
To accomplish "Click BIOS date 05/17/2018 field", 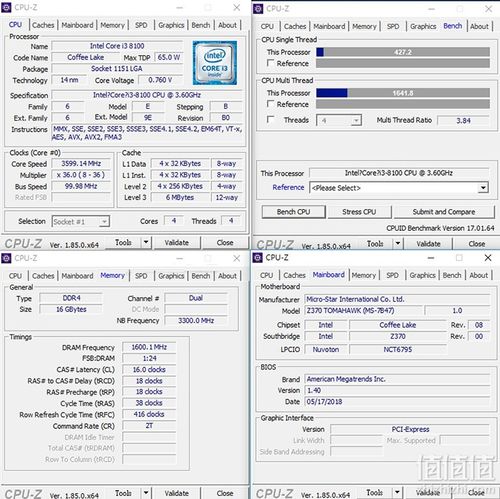I will point(397,401).
